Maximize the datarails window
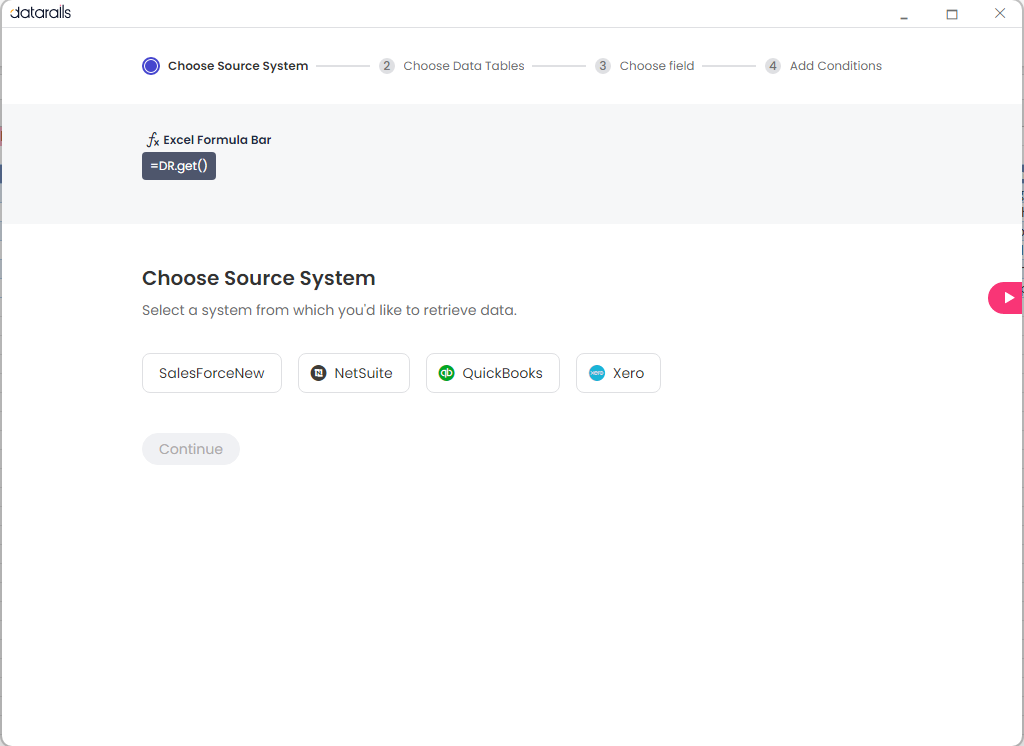This screenshot has height=746, width=1024. point(952,14)
